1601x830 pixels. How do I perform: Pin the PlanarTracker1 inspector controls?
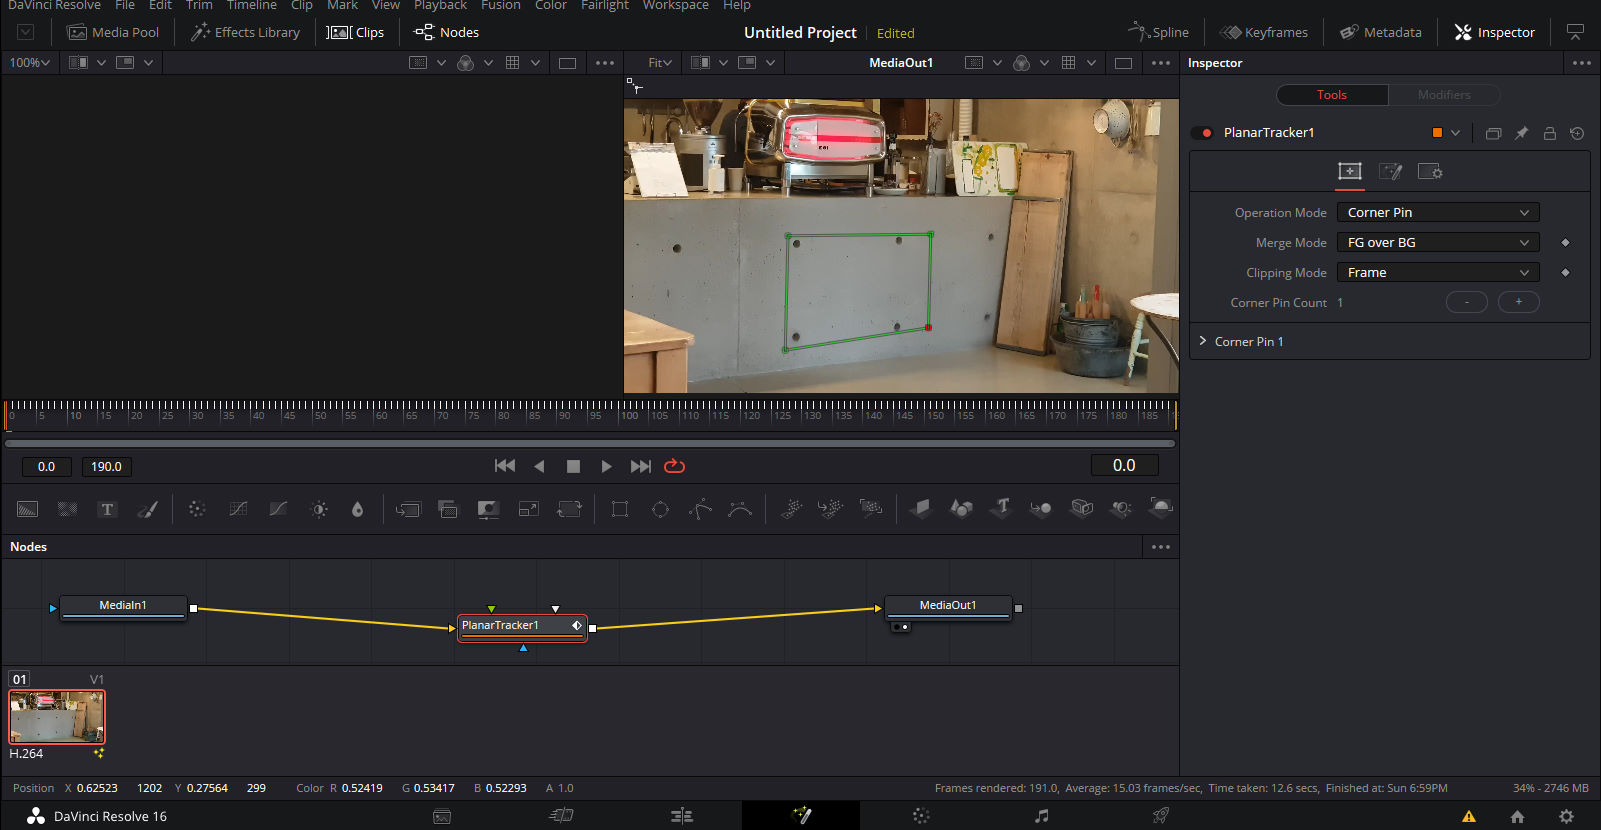coord(1521,133)
